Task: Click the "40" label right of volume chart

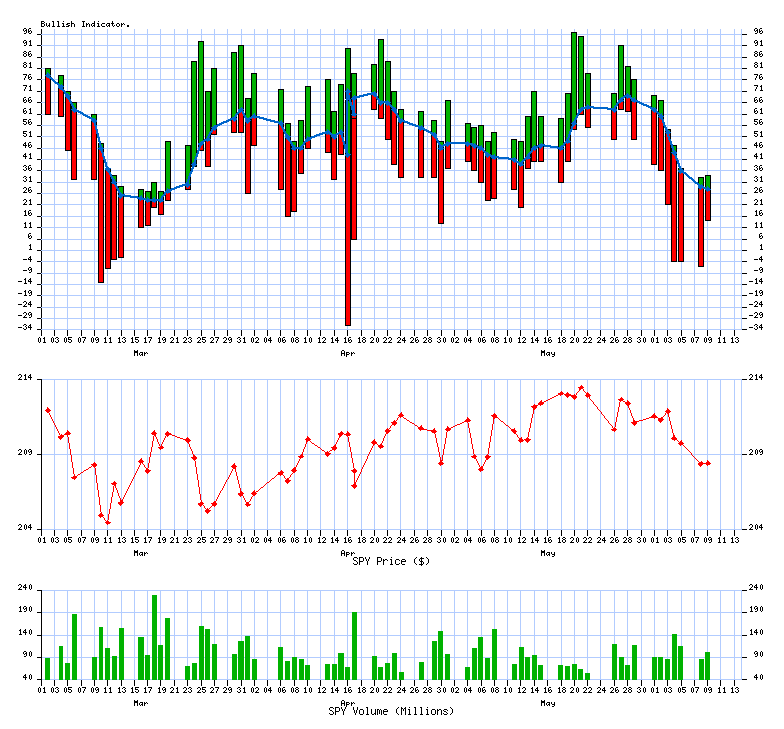Action: pos(757,678)
